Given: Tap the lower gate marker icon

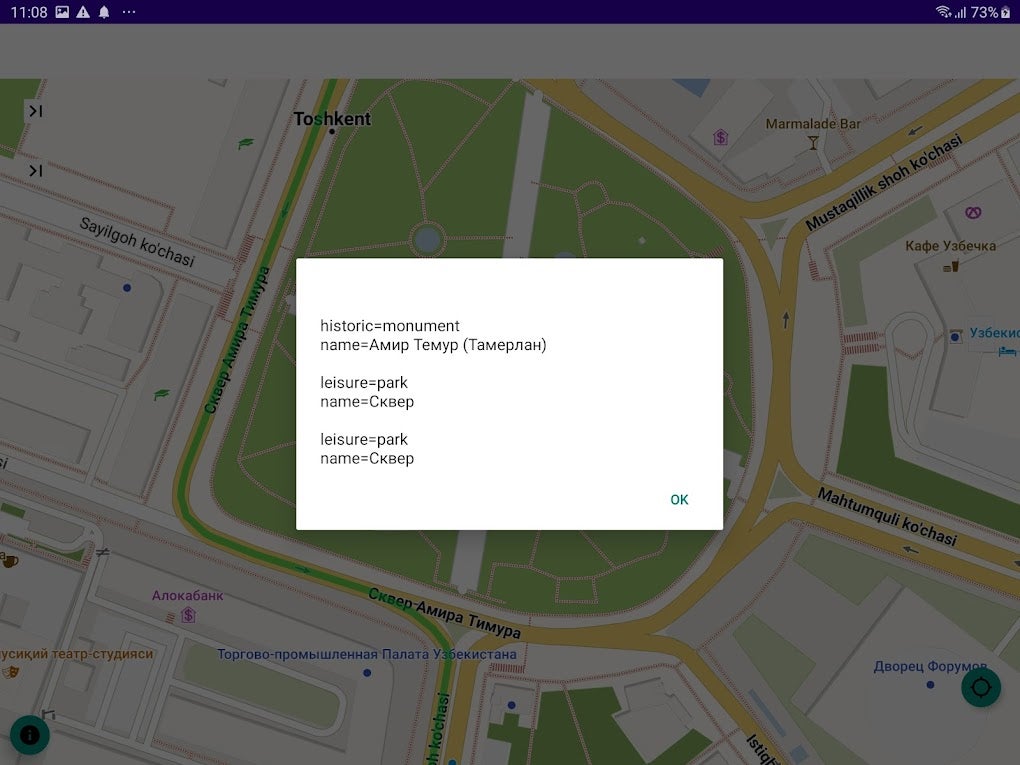Looking at the screenshot, I should [x=35, y=170].
